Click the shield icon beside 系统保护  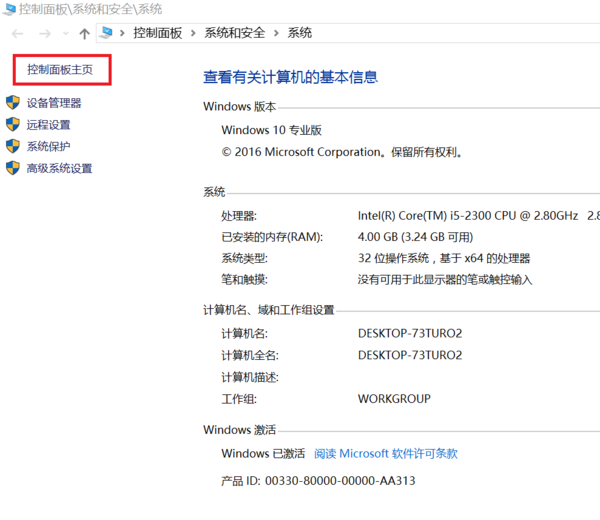(13, 147)
